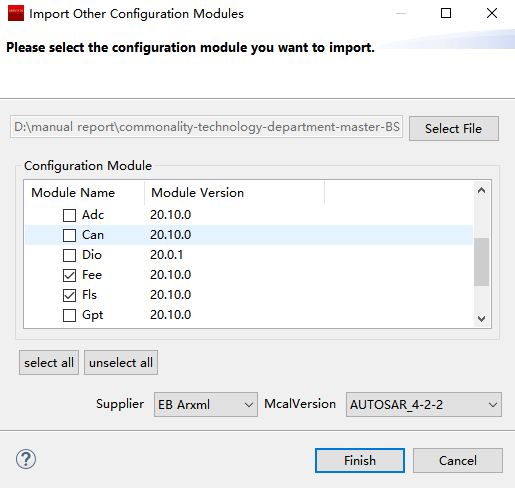Click the module list scroll up arrow

click(x=481, y=190)
